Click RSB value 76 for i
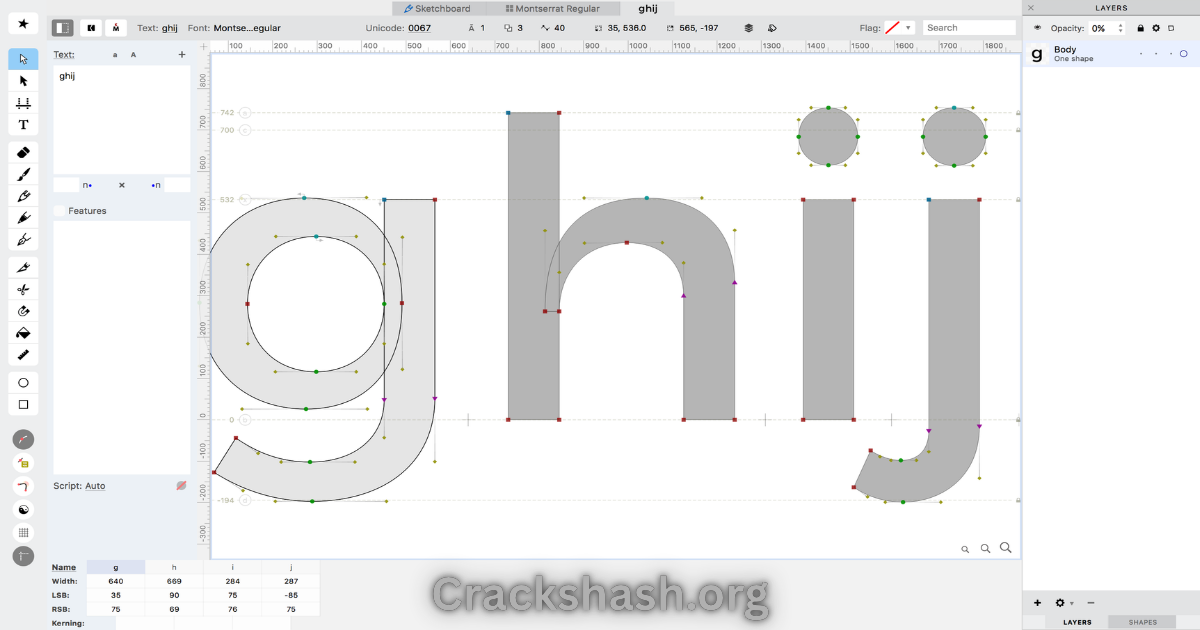 pyautogui.click(x=232, y=609)
